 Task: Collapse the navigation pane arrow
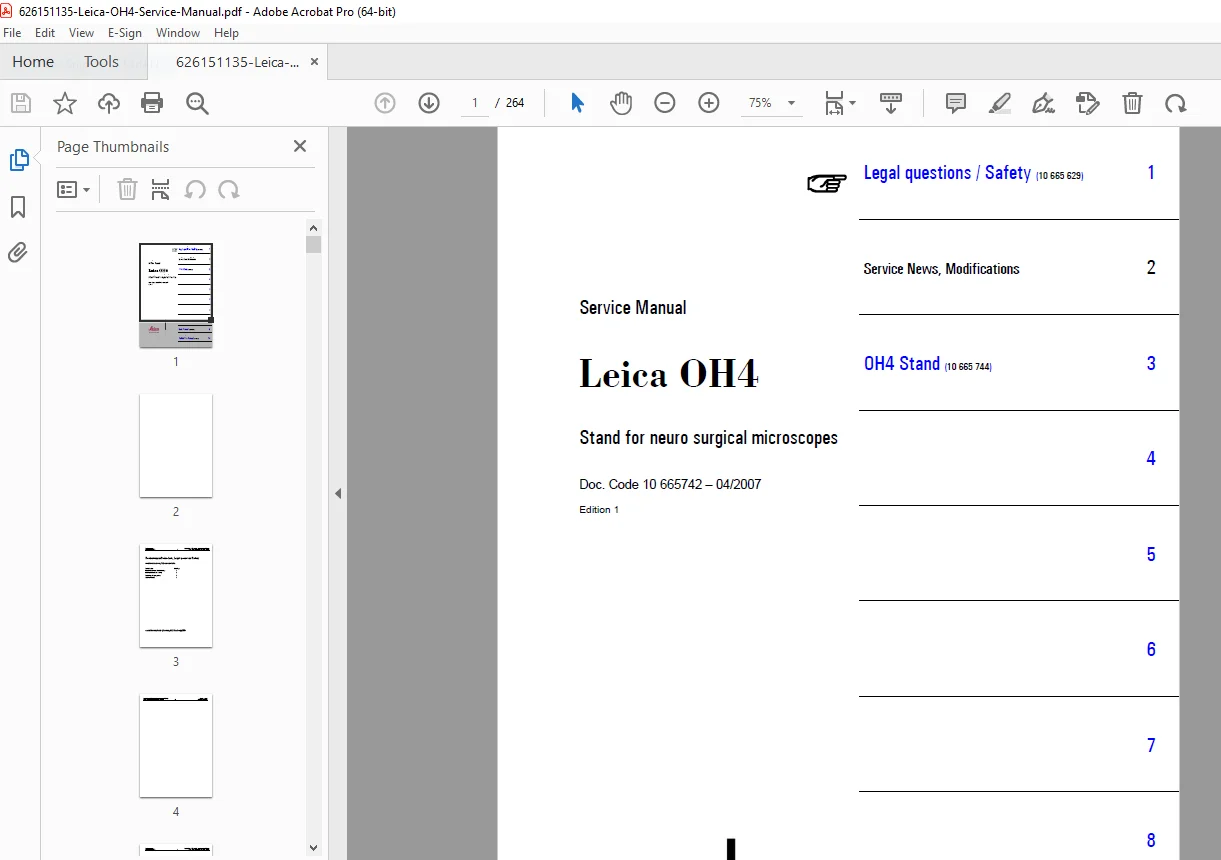[x=338, y=493]
